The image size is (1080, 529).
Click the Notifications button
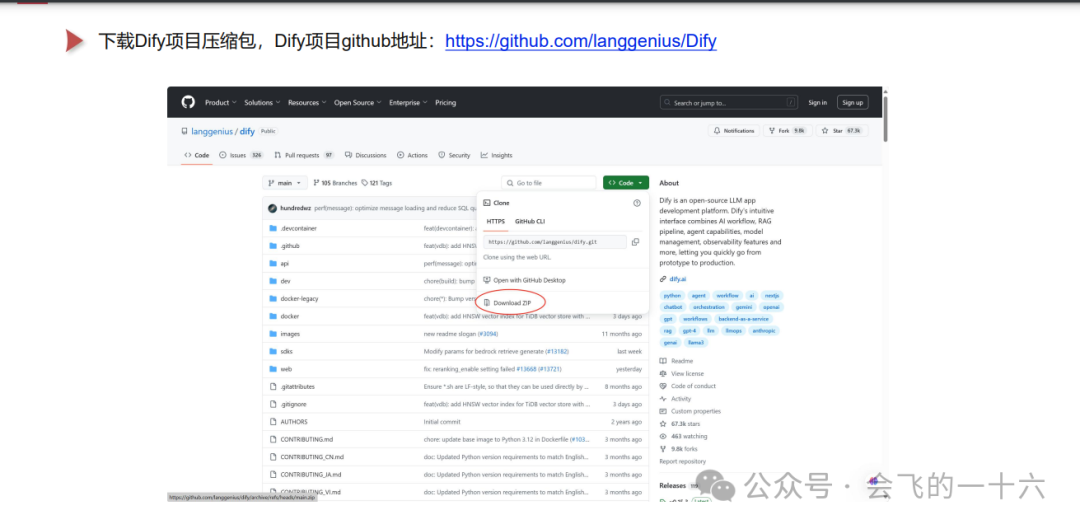(734, 130)
